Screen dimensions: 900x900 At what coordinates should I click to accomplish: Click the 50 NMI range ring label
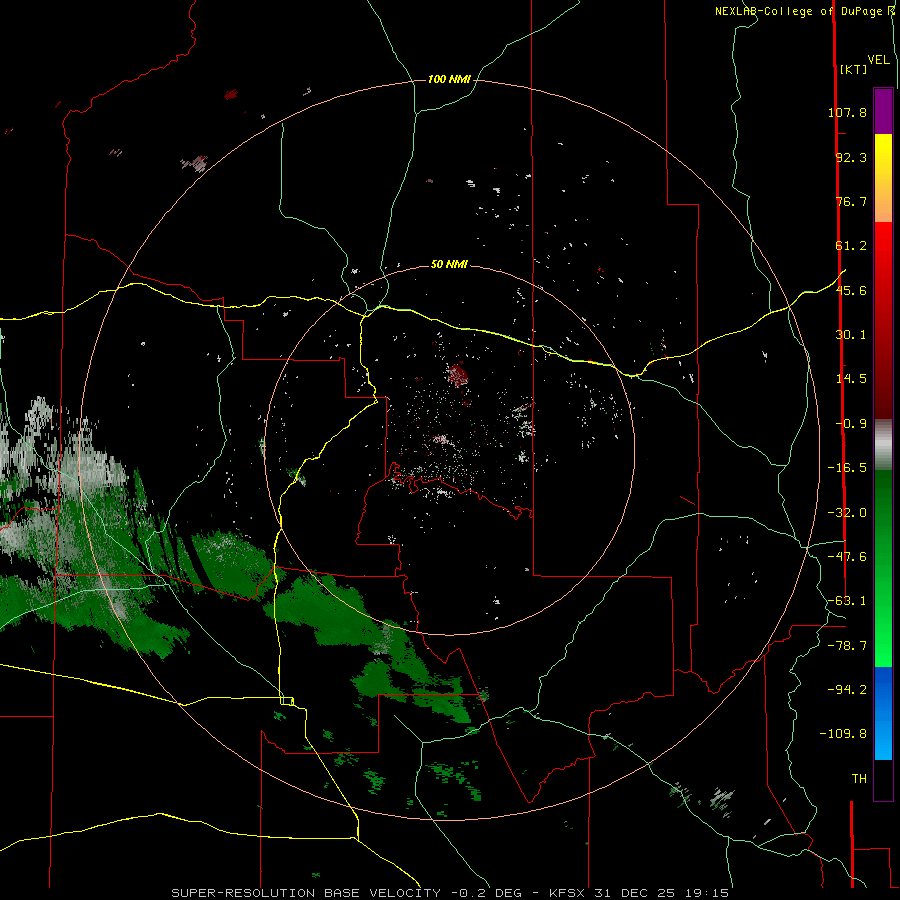click(x=449, y=264)
